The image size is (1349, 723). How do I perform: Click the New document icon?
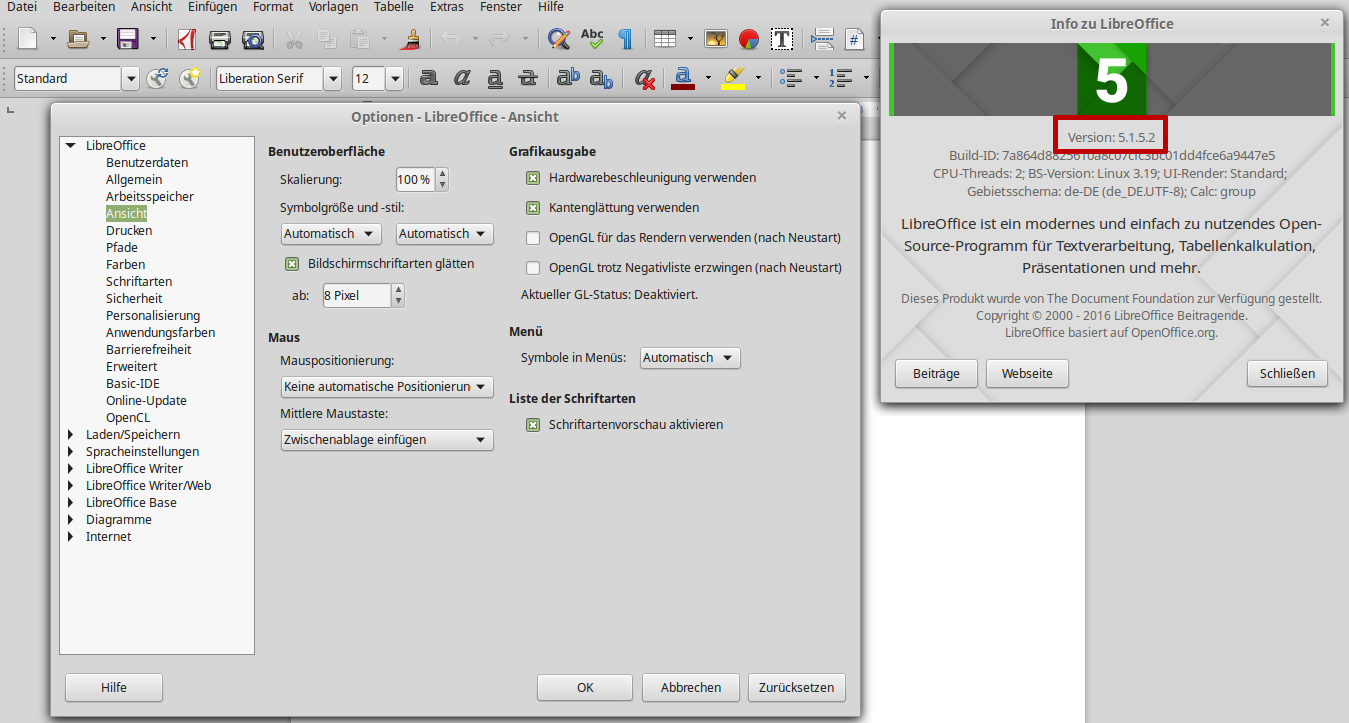click(28, 39)
